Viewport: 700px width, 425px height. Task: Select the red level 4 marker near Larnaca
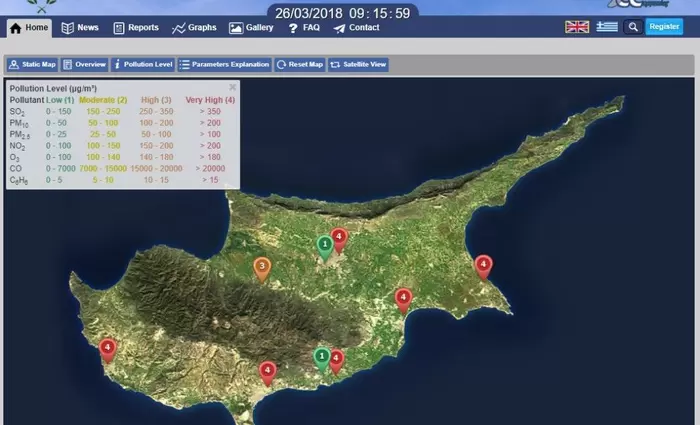coord(403,300)
